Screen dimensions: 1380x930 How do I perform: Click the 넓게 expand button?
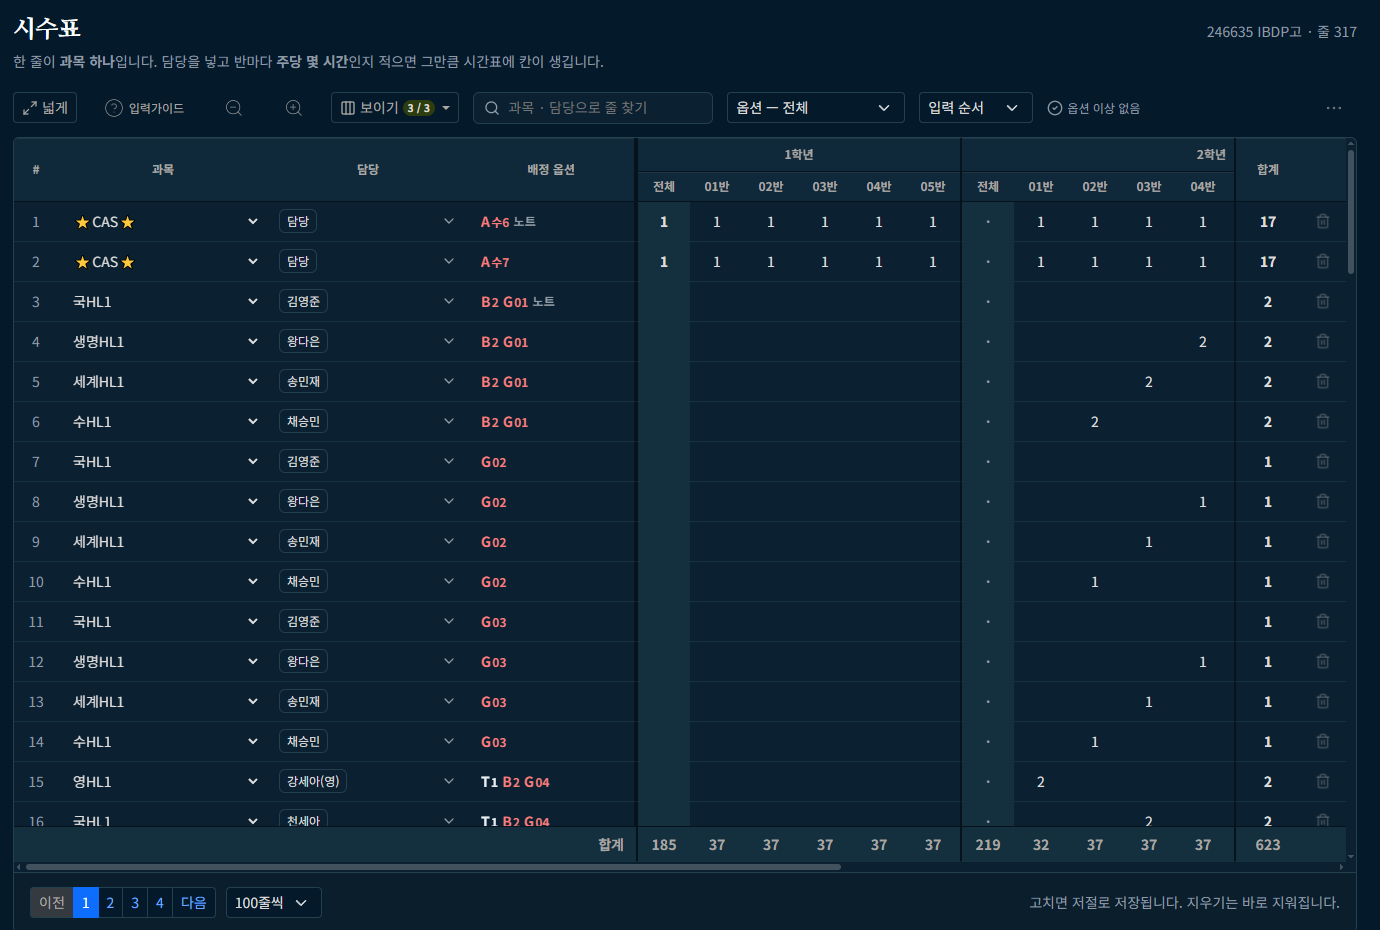tap(45, 108)
